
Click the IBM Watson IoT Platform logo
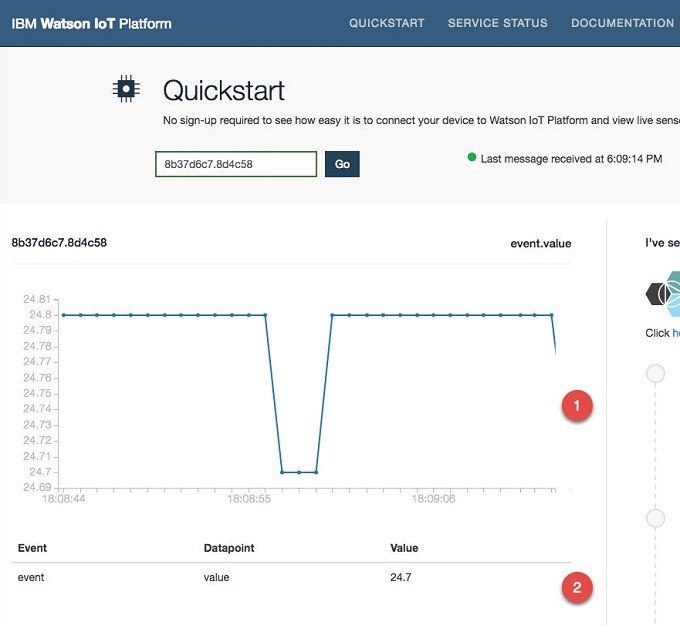click(92, 23)
